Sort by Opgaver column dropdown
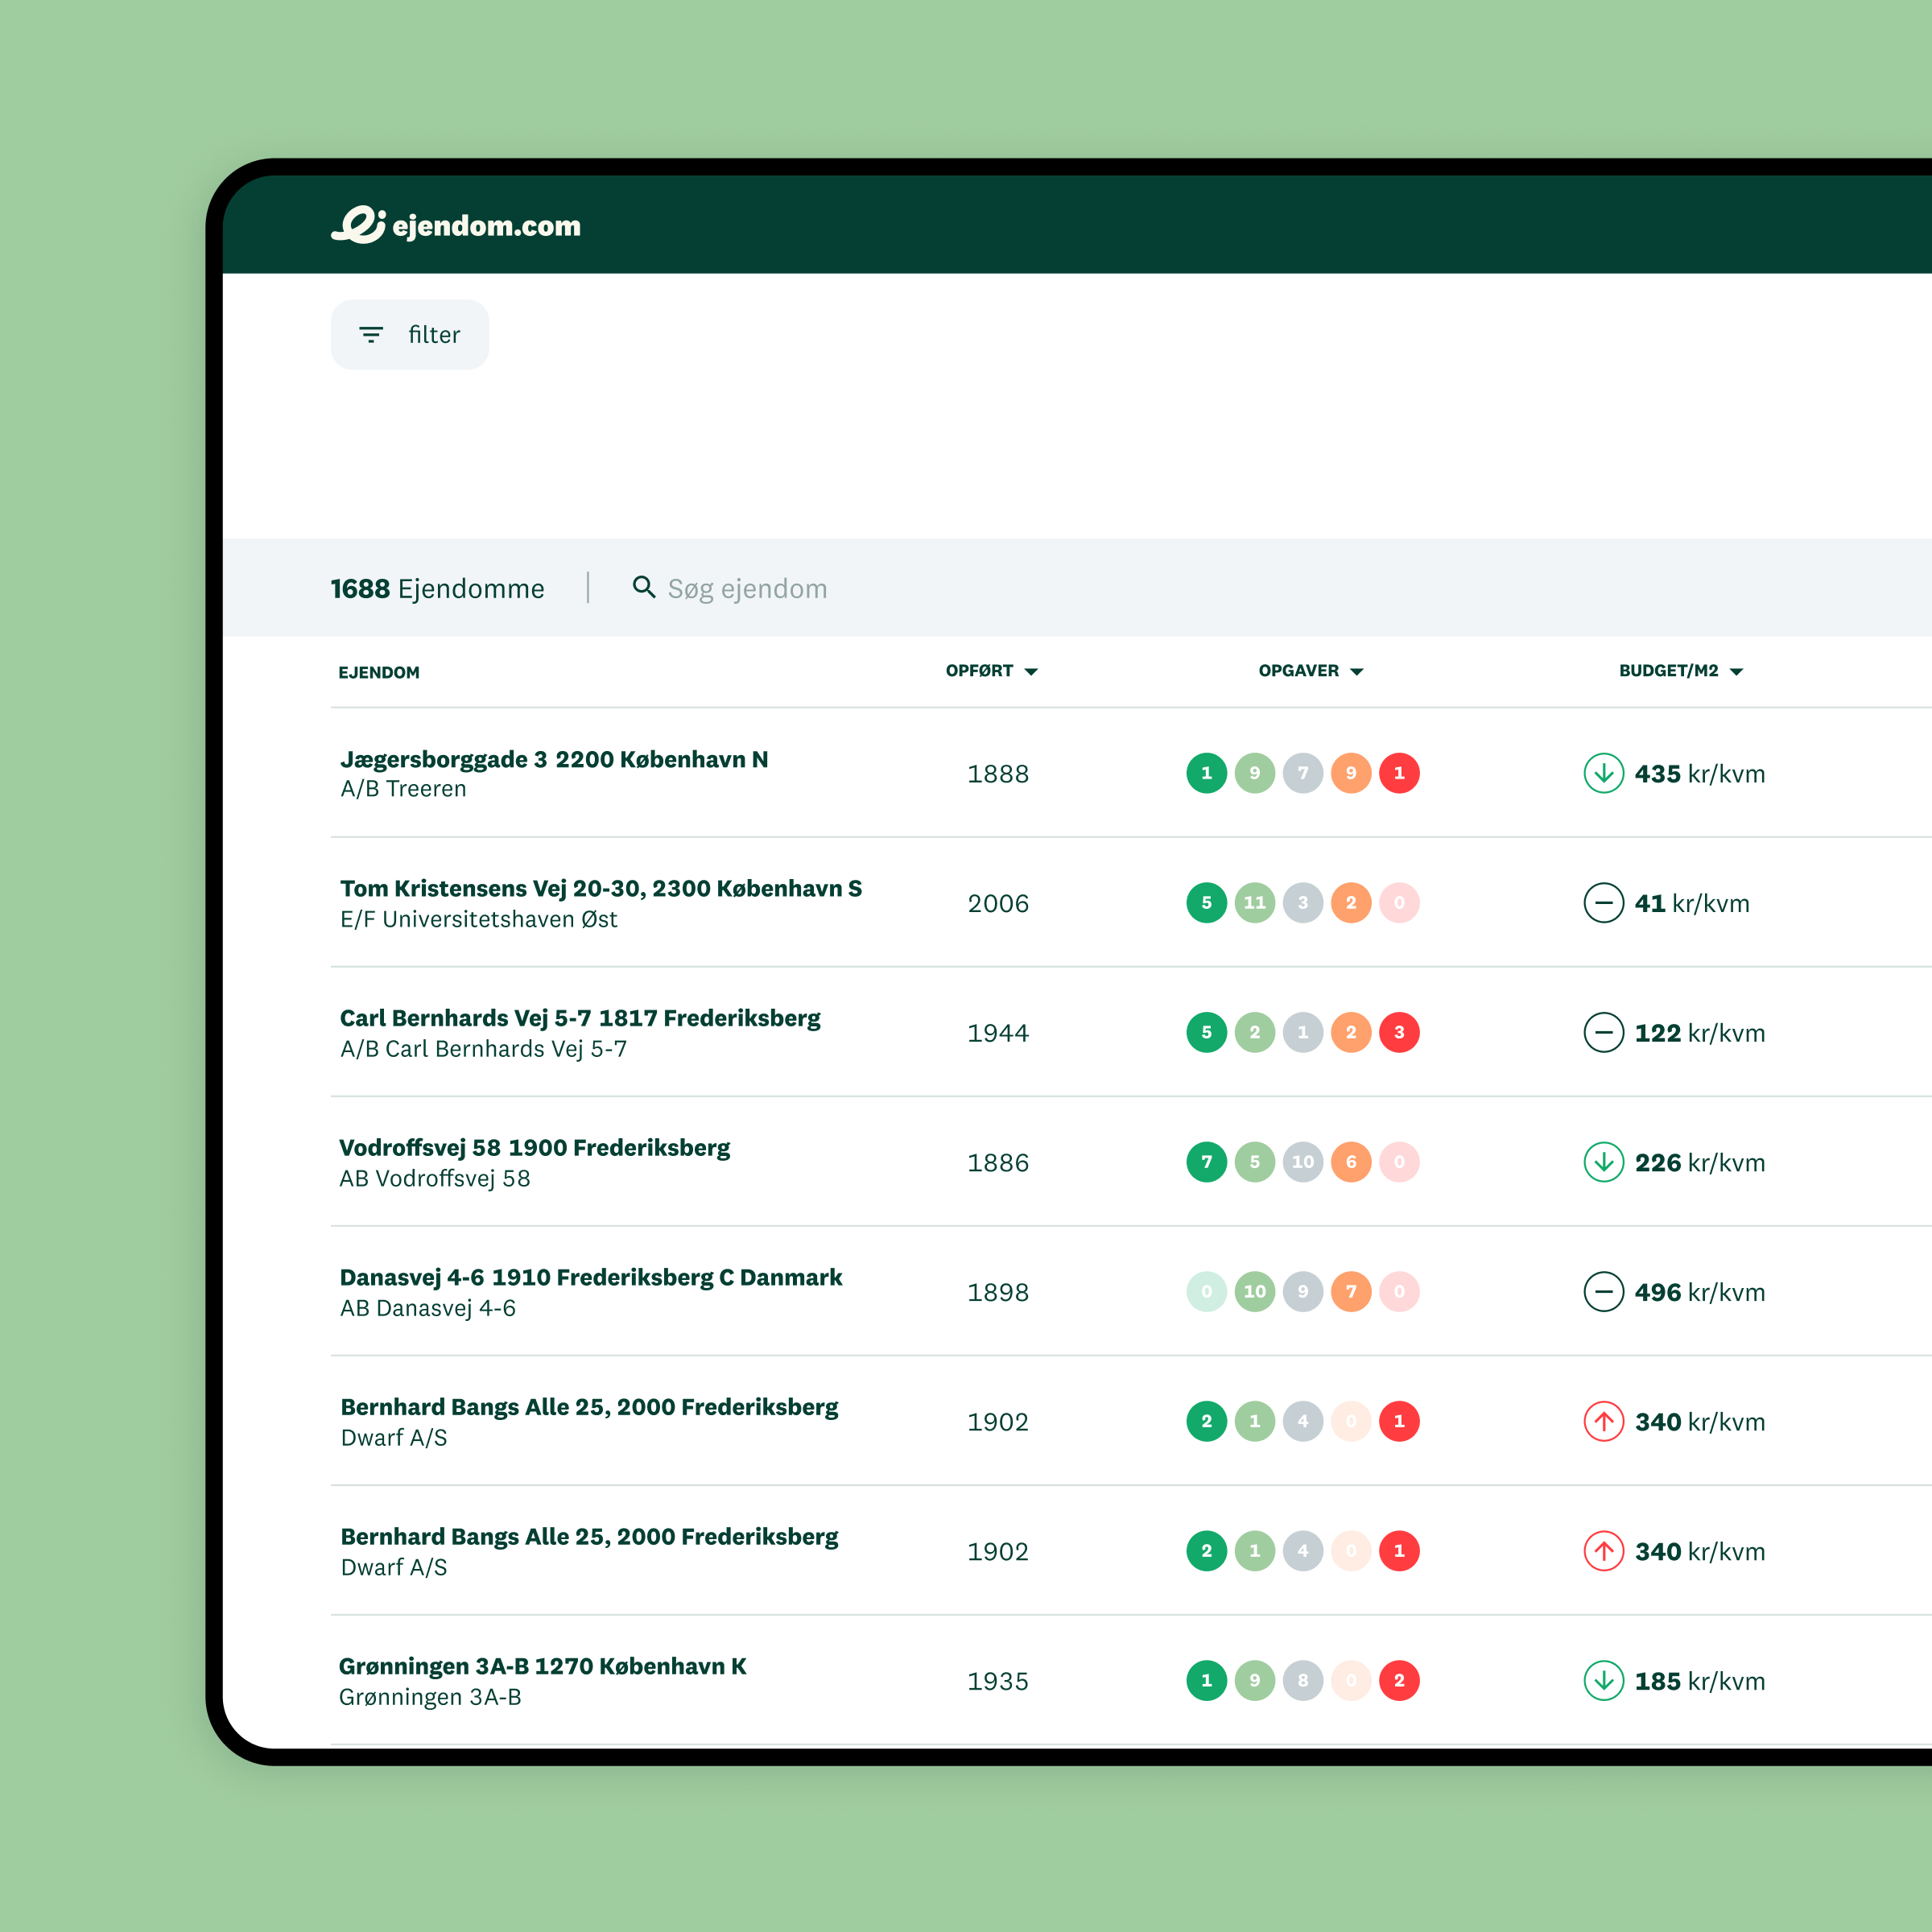The width and height of the screenshot is (1932, 1932). click(x=1311, y=671)
